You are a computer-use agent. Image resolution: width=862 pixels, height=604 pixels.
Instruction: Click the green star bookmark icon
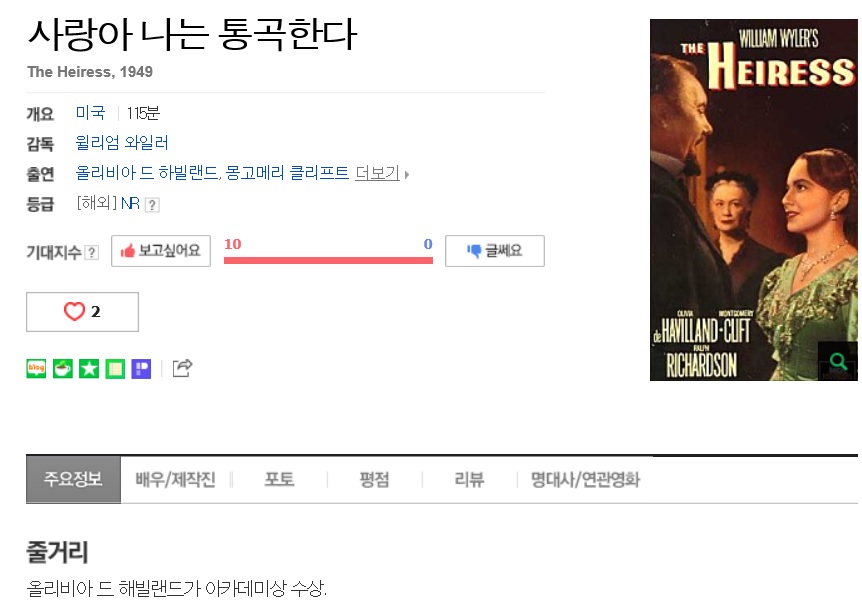tap(89, 368)
